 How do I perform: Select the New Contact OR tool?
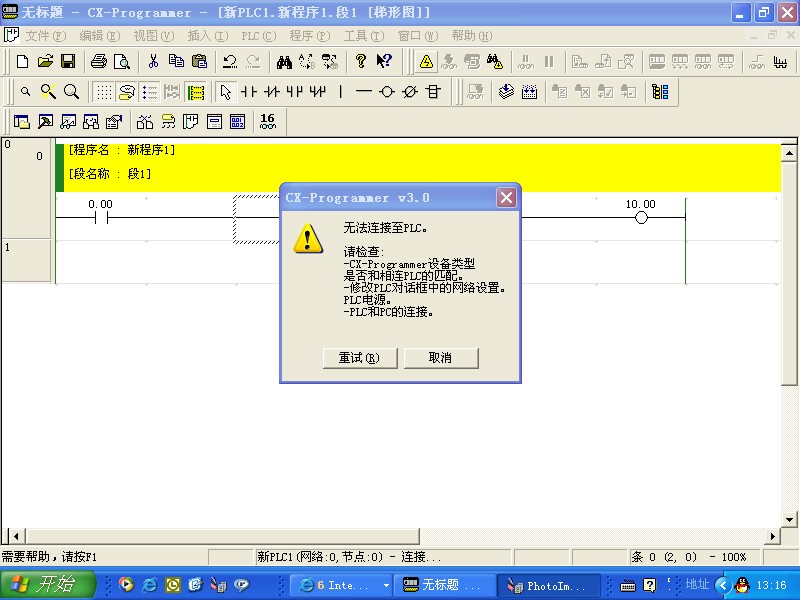click(294, 92)
